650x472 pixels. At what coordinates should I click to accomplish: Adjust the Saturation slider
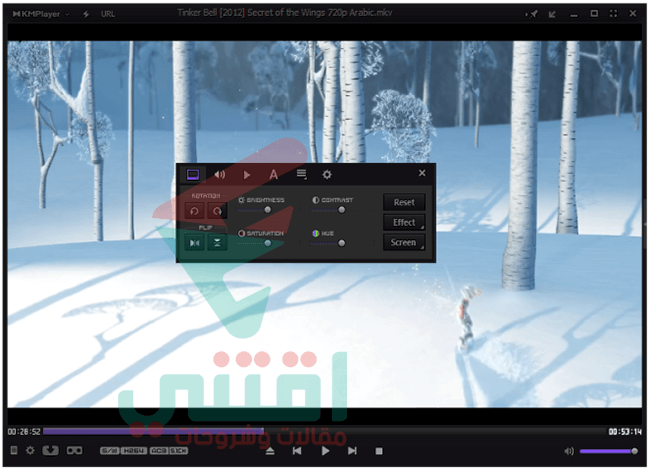pyautogui.click(x=268, y=243)
